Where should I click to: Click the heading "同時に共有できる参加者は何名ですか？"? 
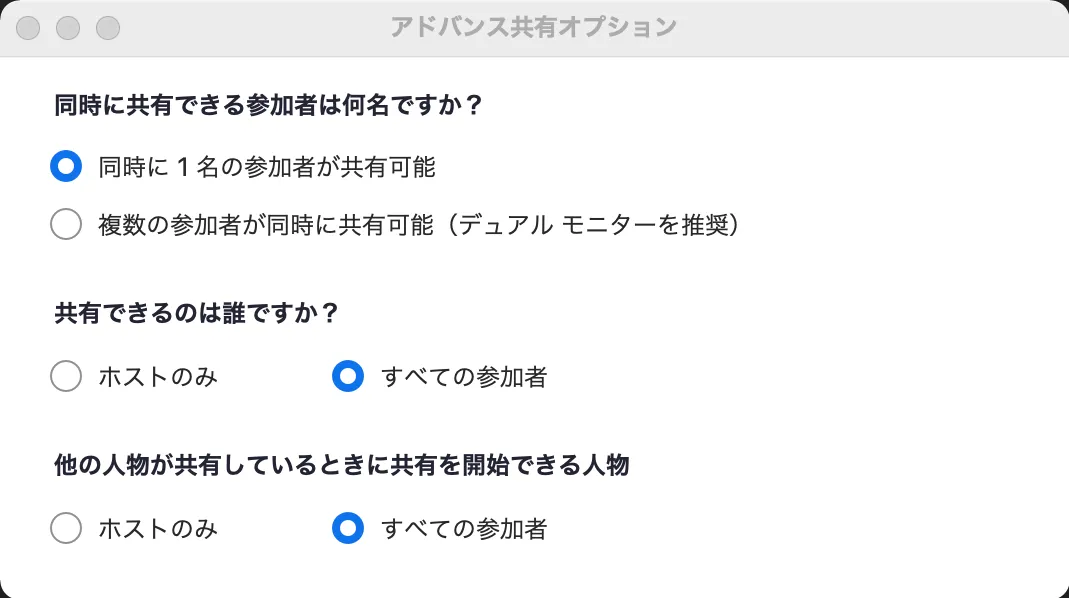[x=269, y=106]
